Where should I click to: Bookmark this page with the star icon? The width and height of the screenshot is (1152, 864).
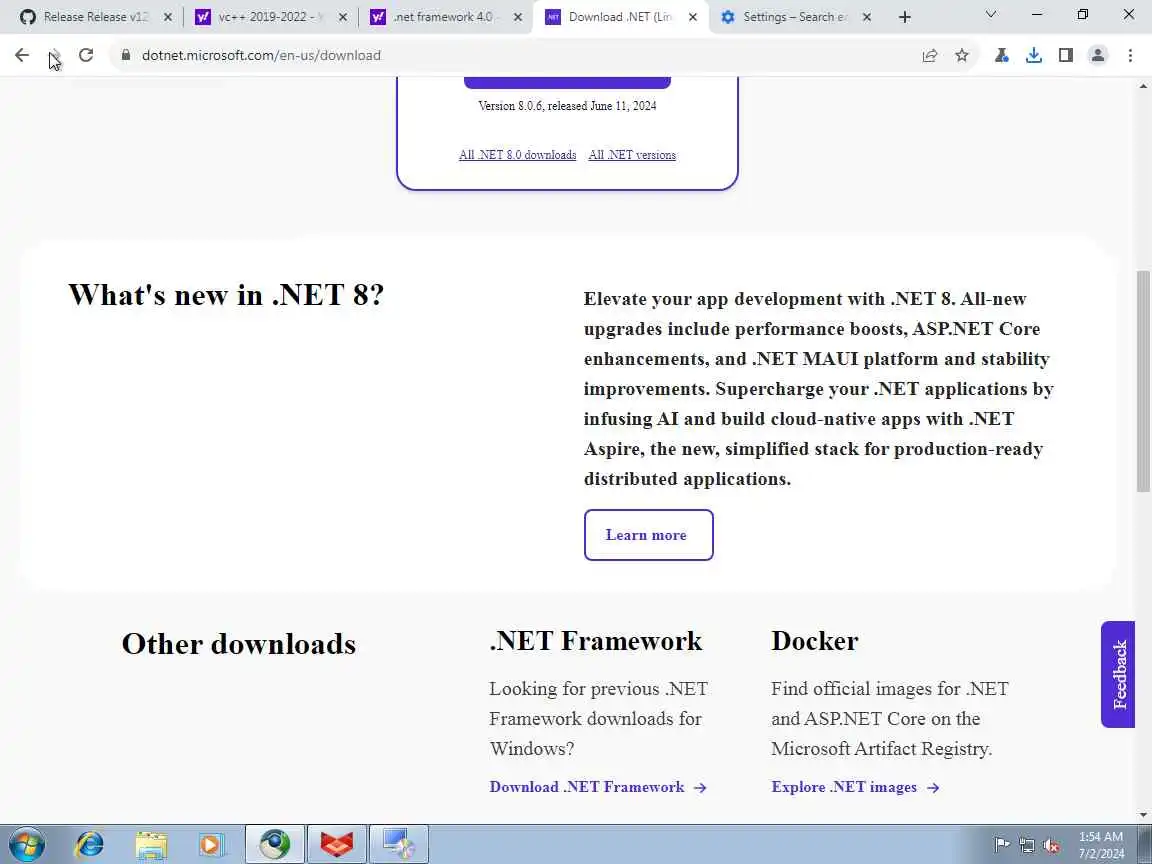(962, 55)
